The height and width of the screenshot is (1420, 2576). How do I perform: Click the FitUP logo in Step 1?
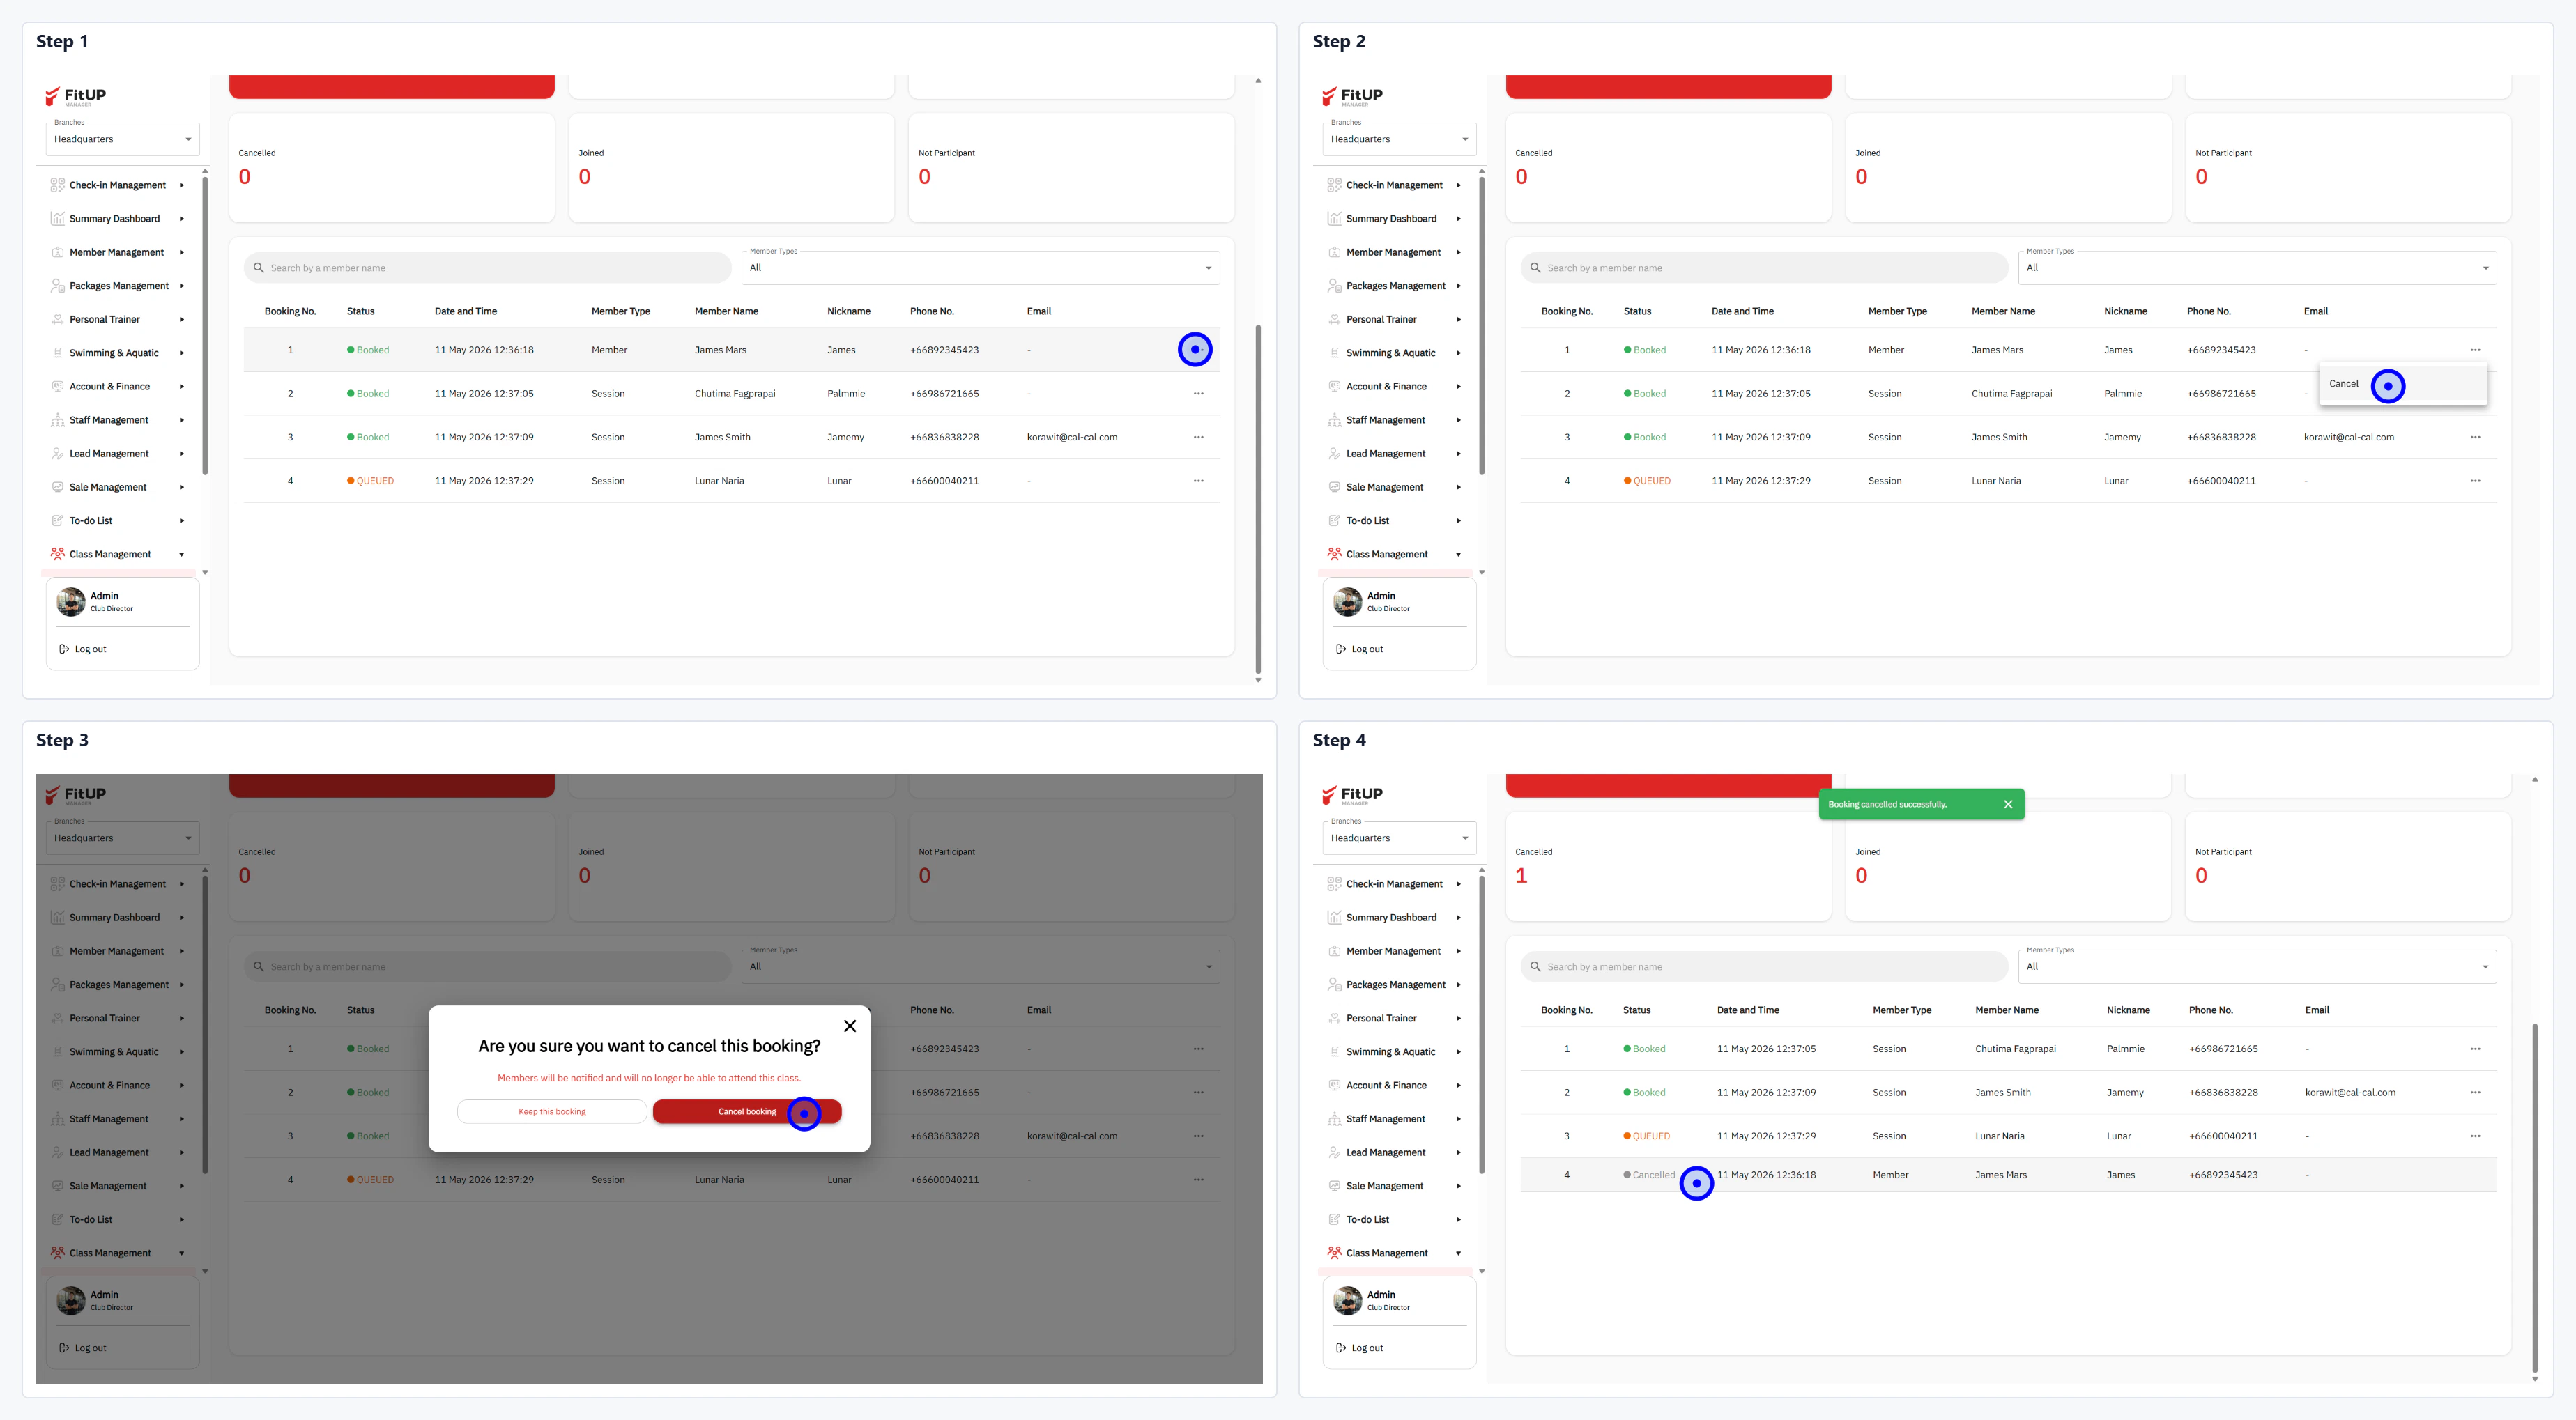[x=76, y=96]
